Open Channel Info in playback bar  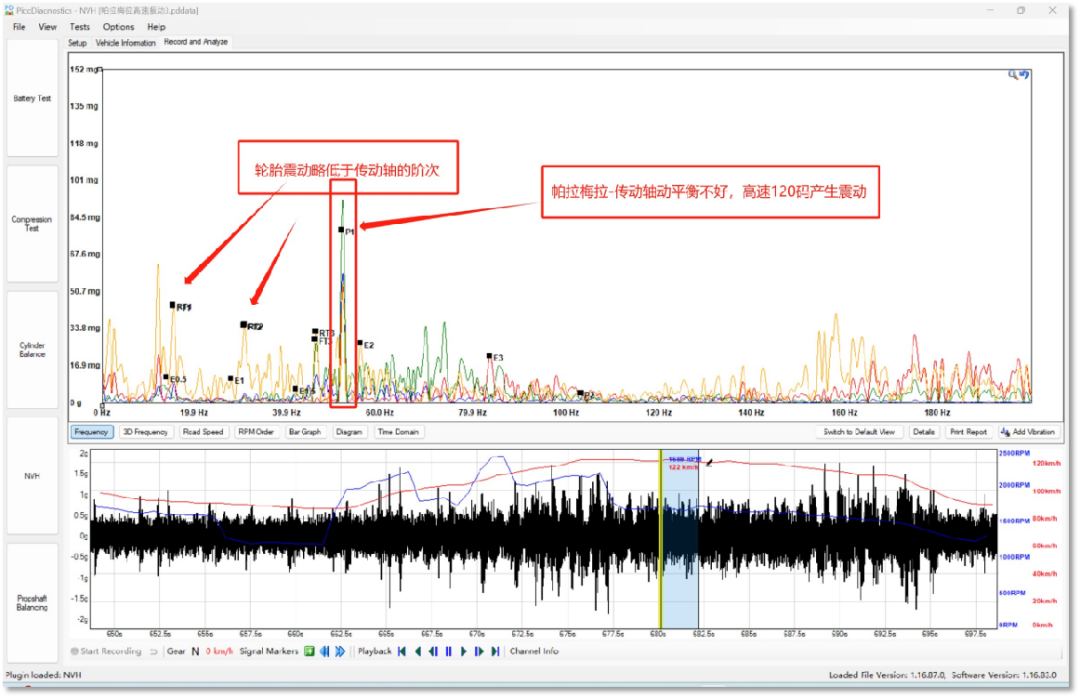[x=534, y=651]
